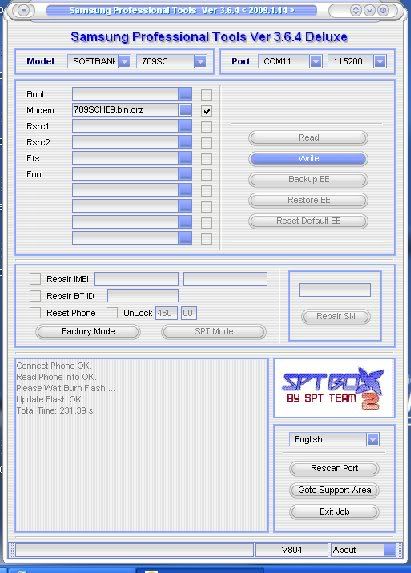This screenshot has width=411, height=573.
Task: Click the Factory Mode button
Action: pos(88,331)
